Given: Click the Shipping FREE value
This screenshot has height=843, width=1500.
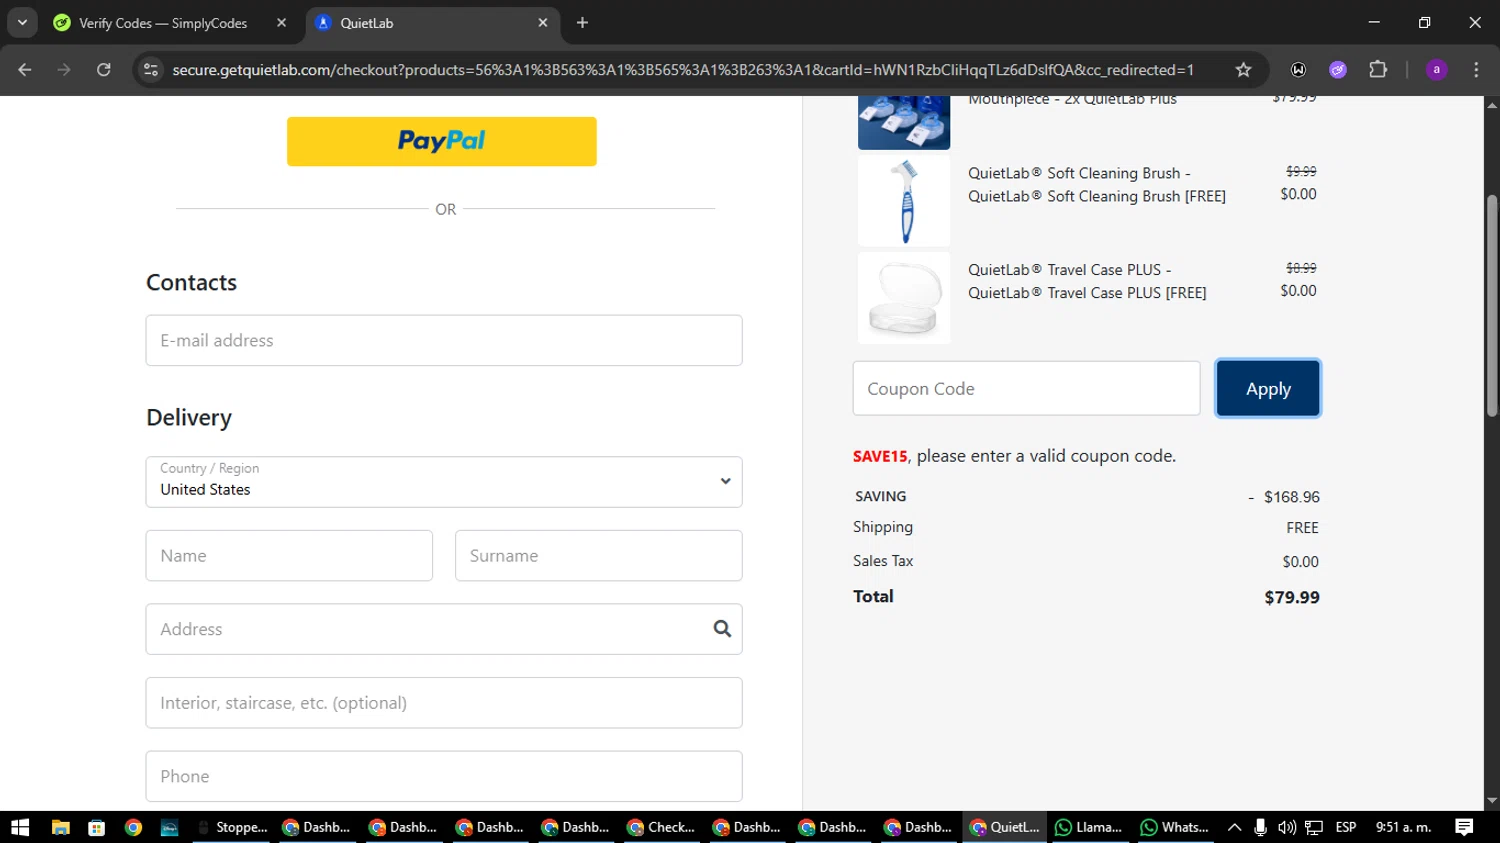Looking at the screenshot, I should pos(1302,528).
